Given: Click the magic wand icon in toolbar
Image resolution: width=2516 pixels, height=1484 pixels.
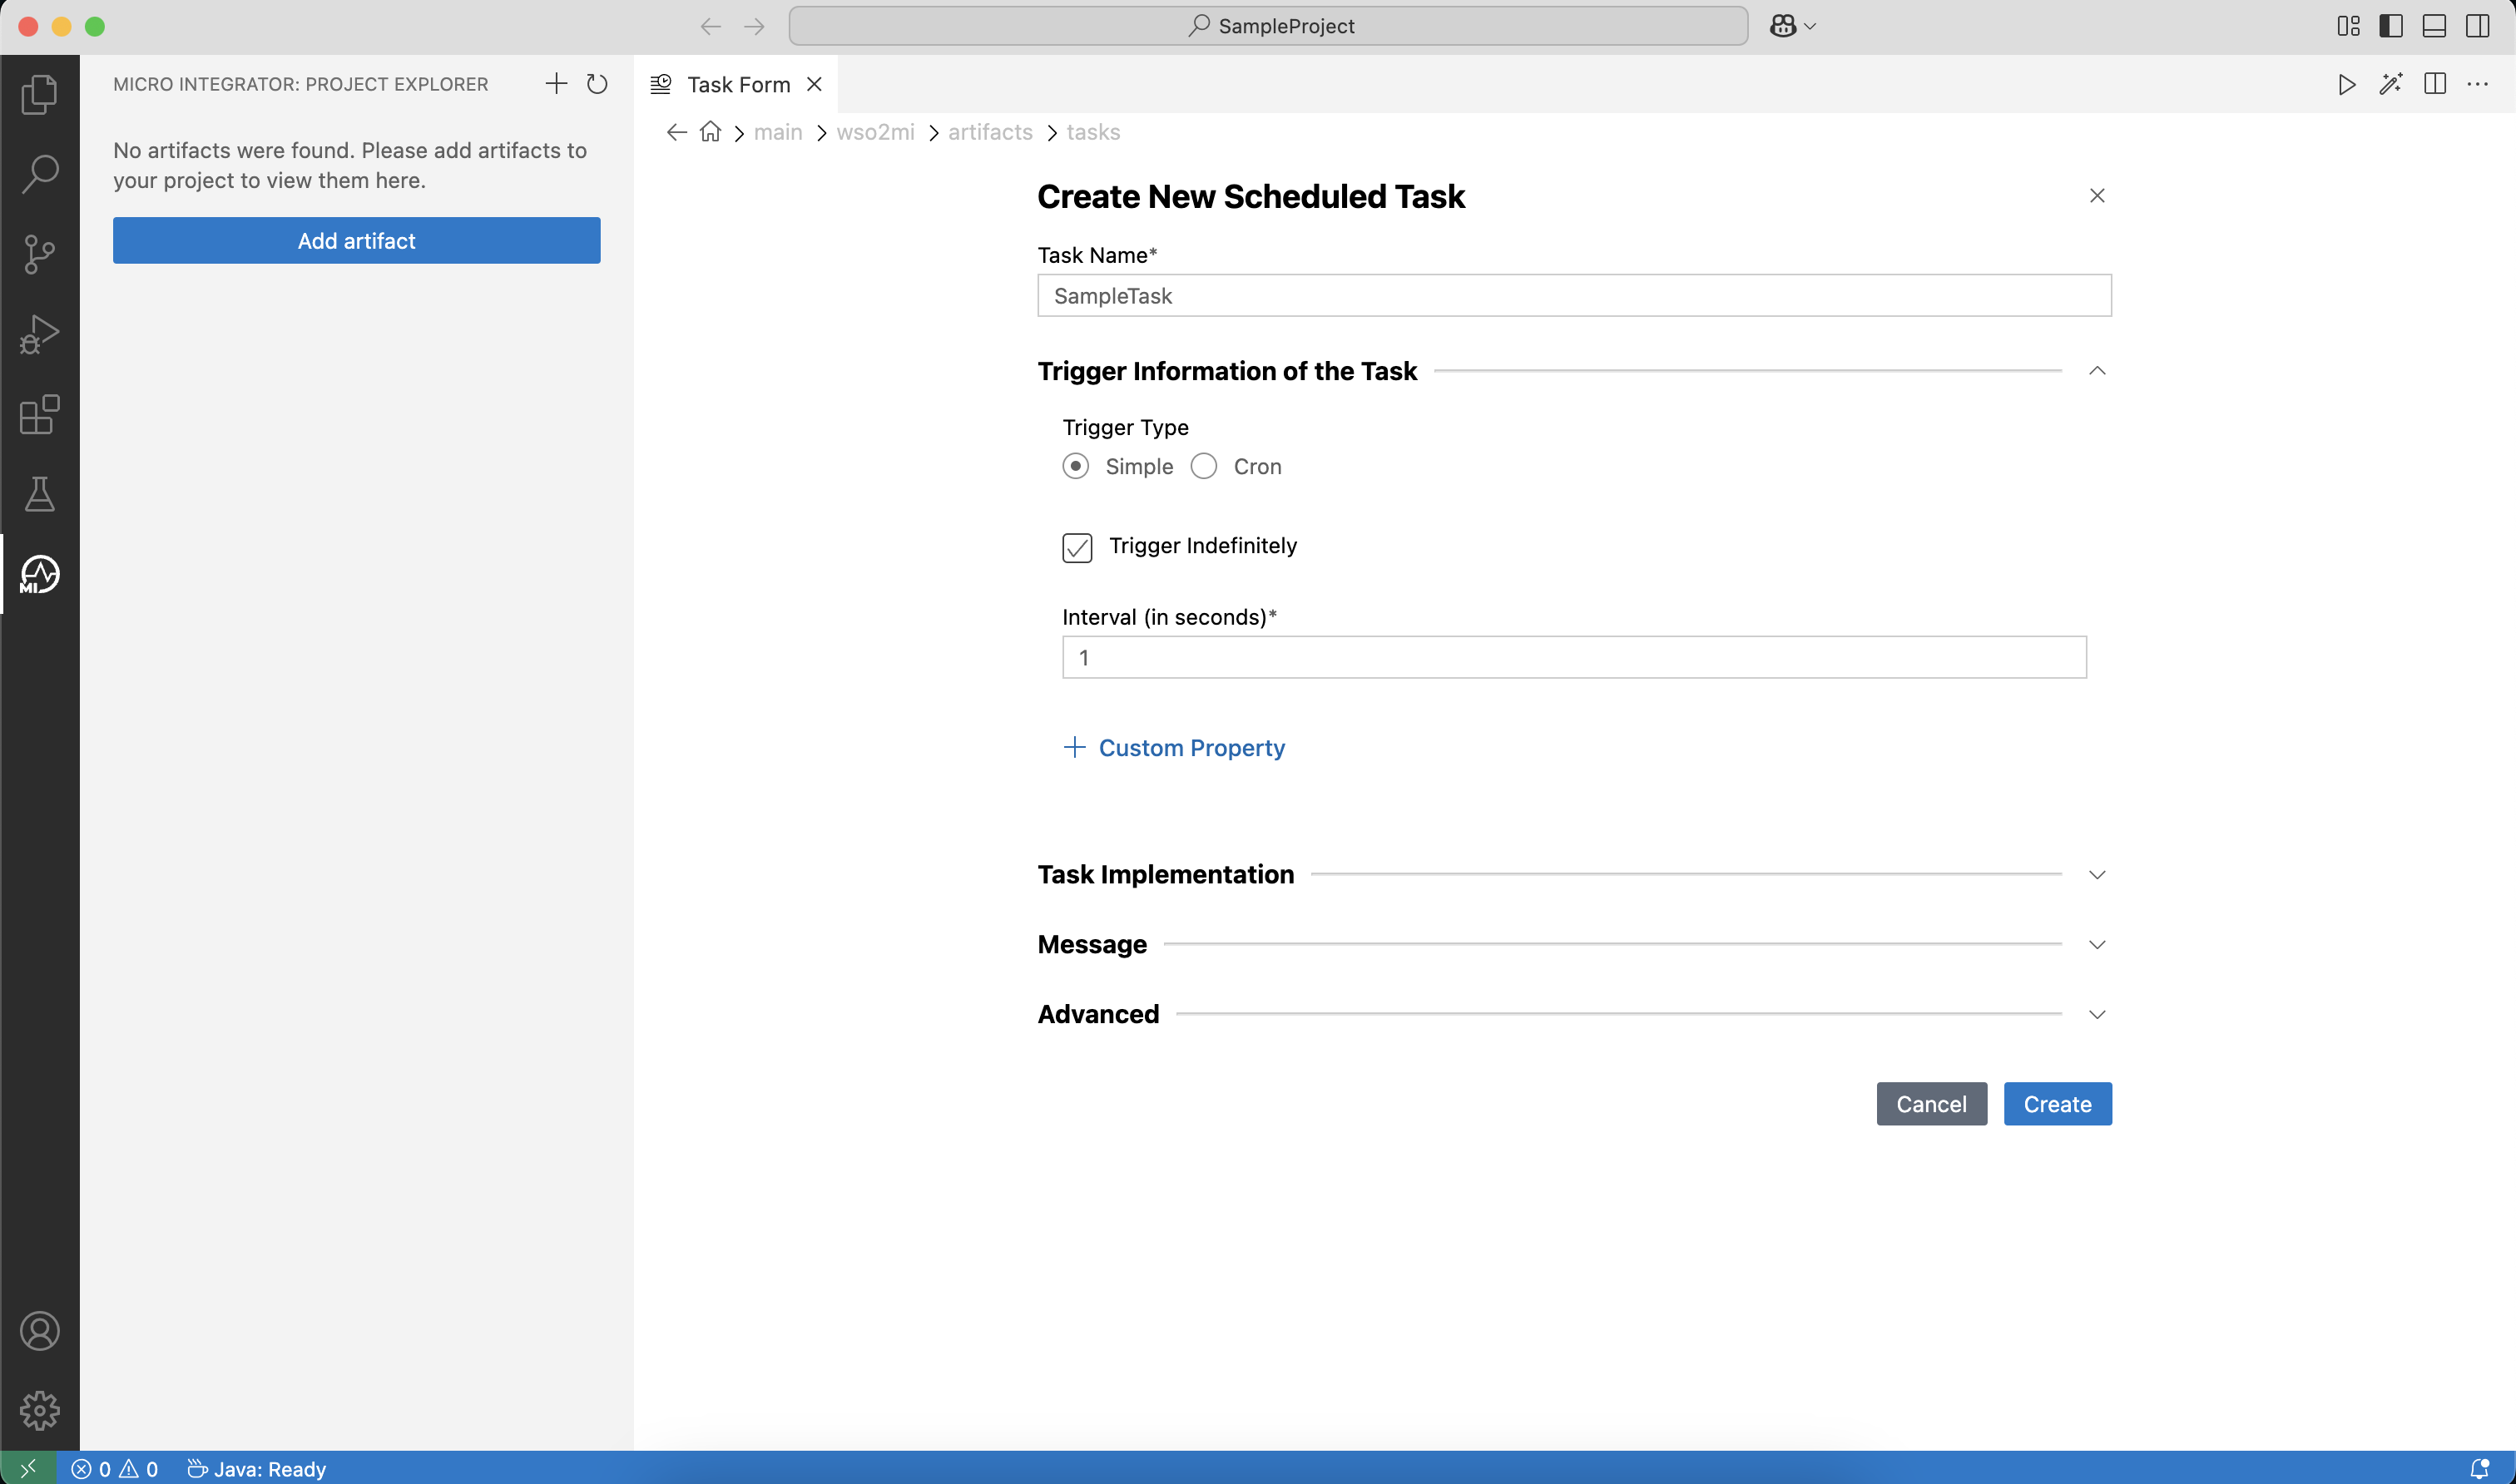Looking at the screenshot, I should [x=2392, y=84].
